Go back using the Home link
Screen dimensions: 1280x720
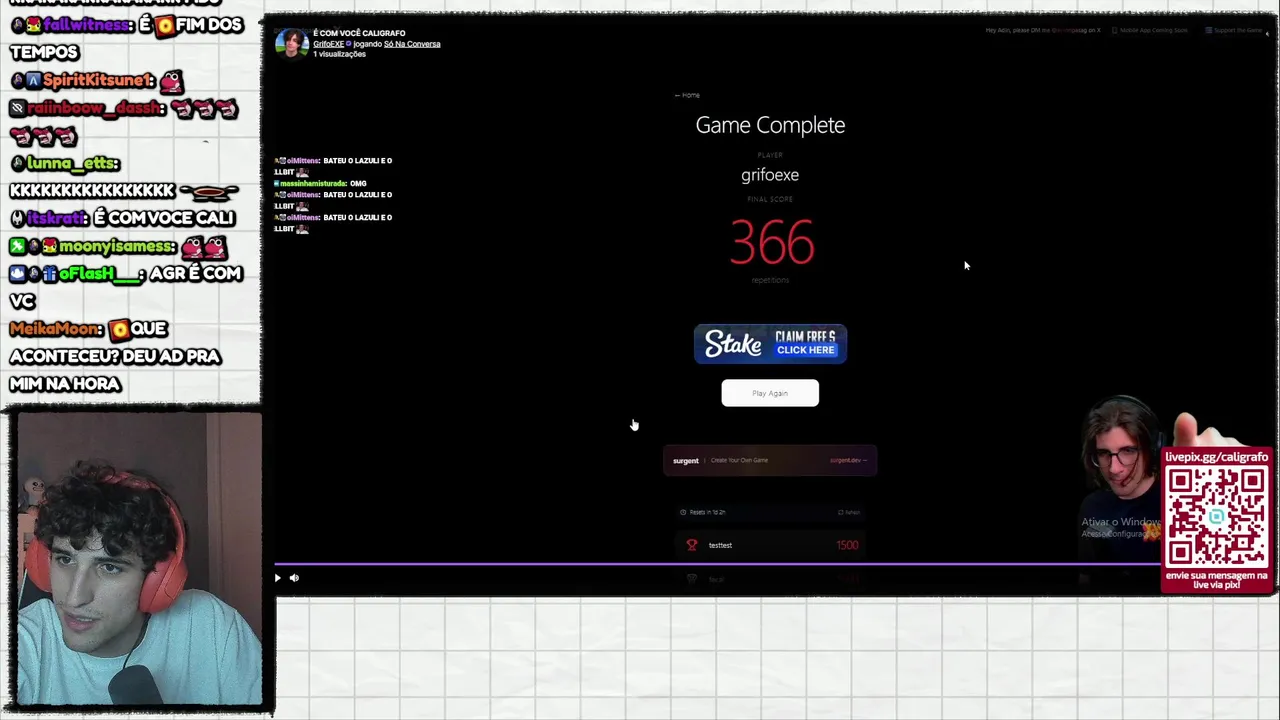[688, 95]
